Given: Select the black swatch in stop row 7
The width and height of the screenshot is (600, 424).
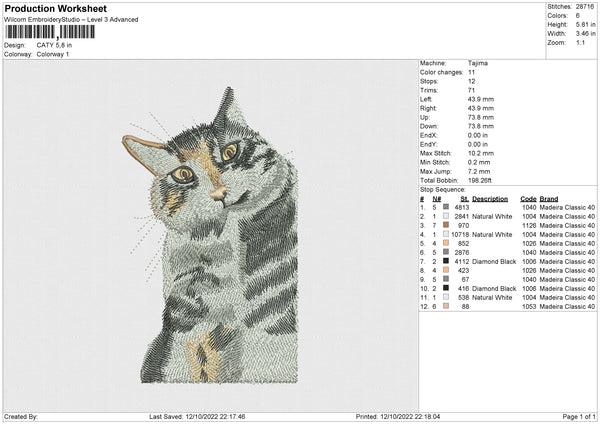Looking at the screenshot, I should pos(446,261).
